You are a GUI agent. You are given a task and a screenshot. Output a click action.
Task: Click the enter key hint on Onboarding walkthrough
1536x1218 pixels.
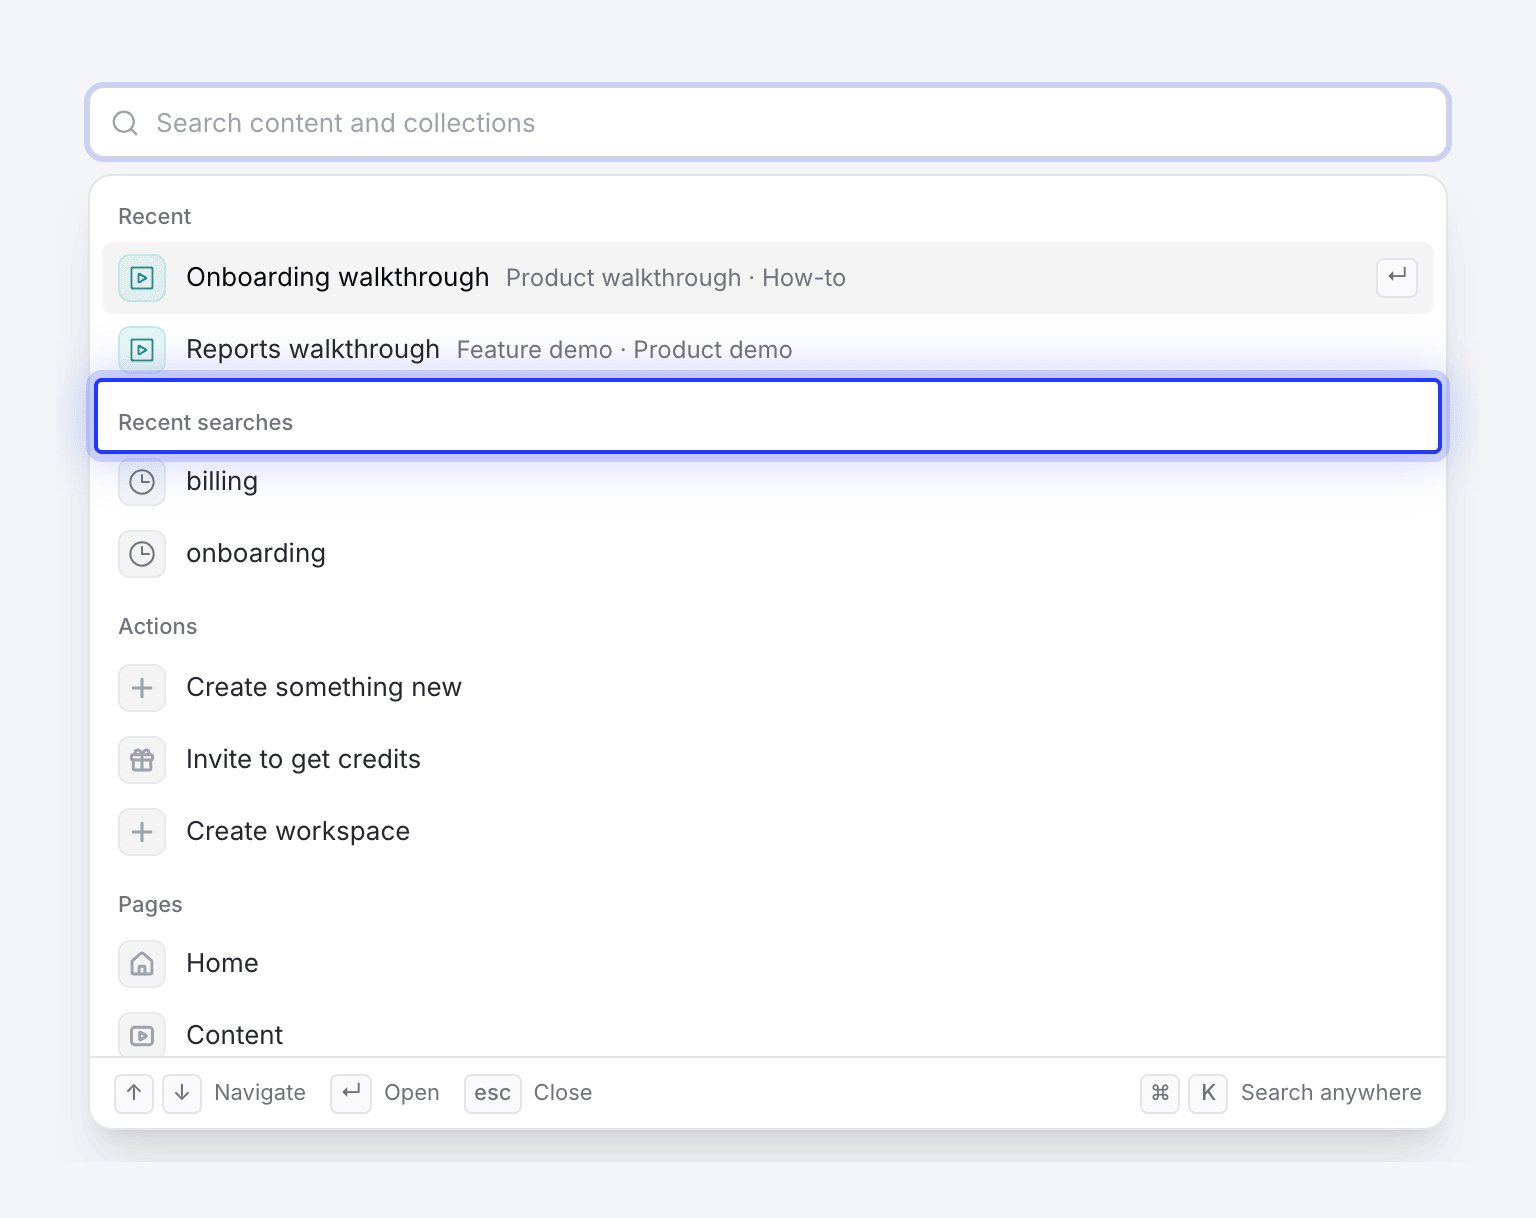(x=1397, y=277)
